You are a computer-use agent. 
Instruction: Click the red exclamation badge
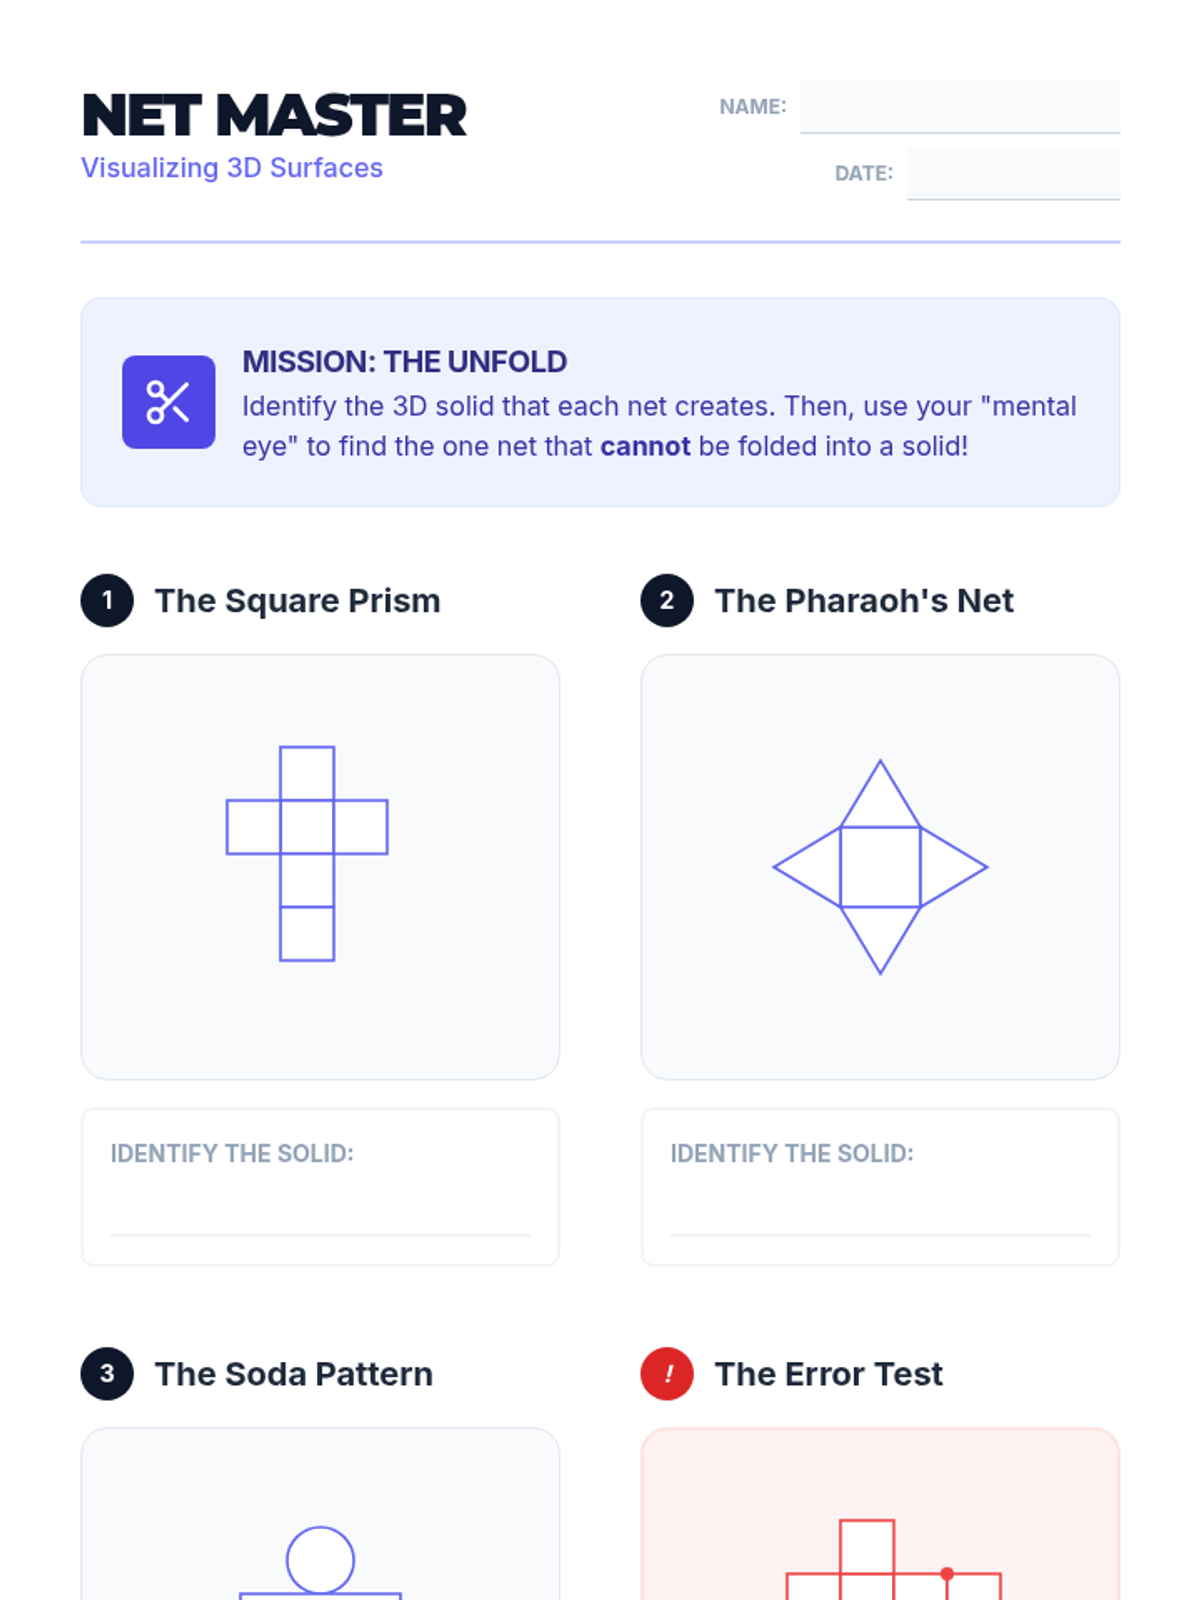tap(667, 1373)
